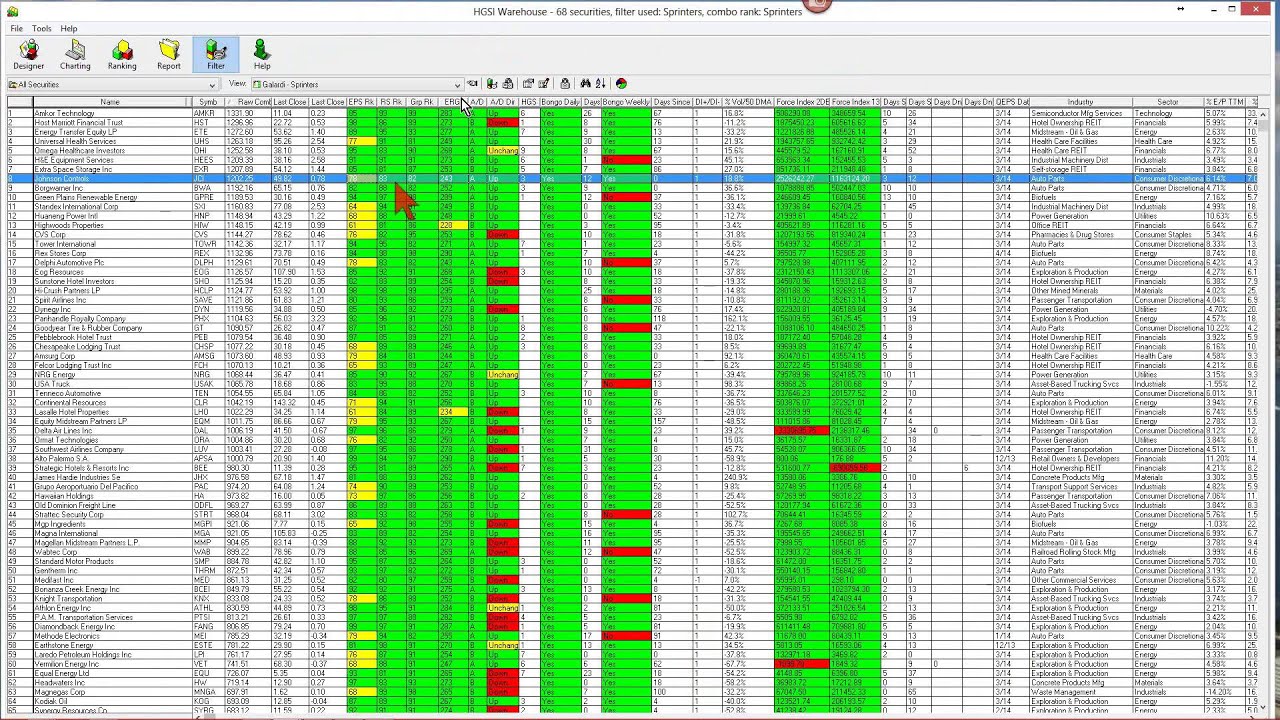Select the Southwest Airlines Company row
The width and height of the screenshot is (1280, 720).
pyautogui.click(x=632, y=449)
